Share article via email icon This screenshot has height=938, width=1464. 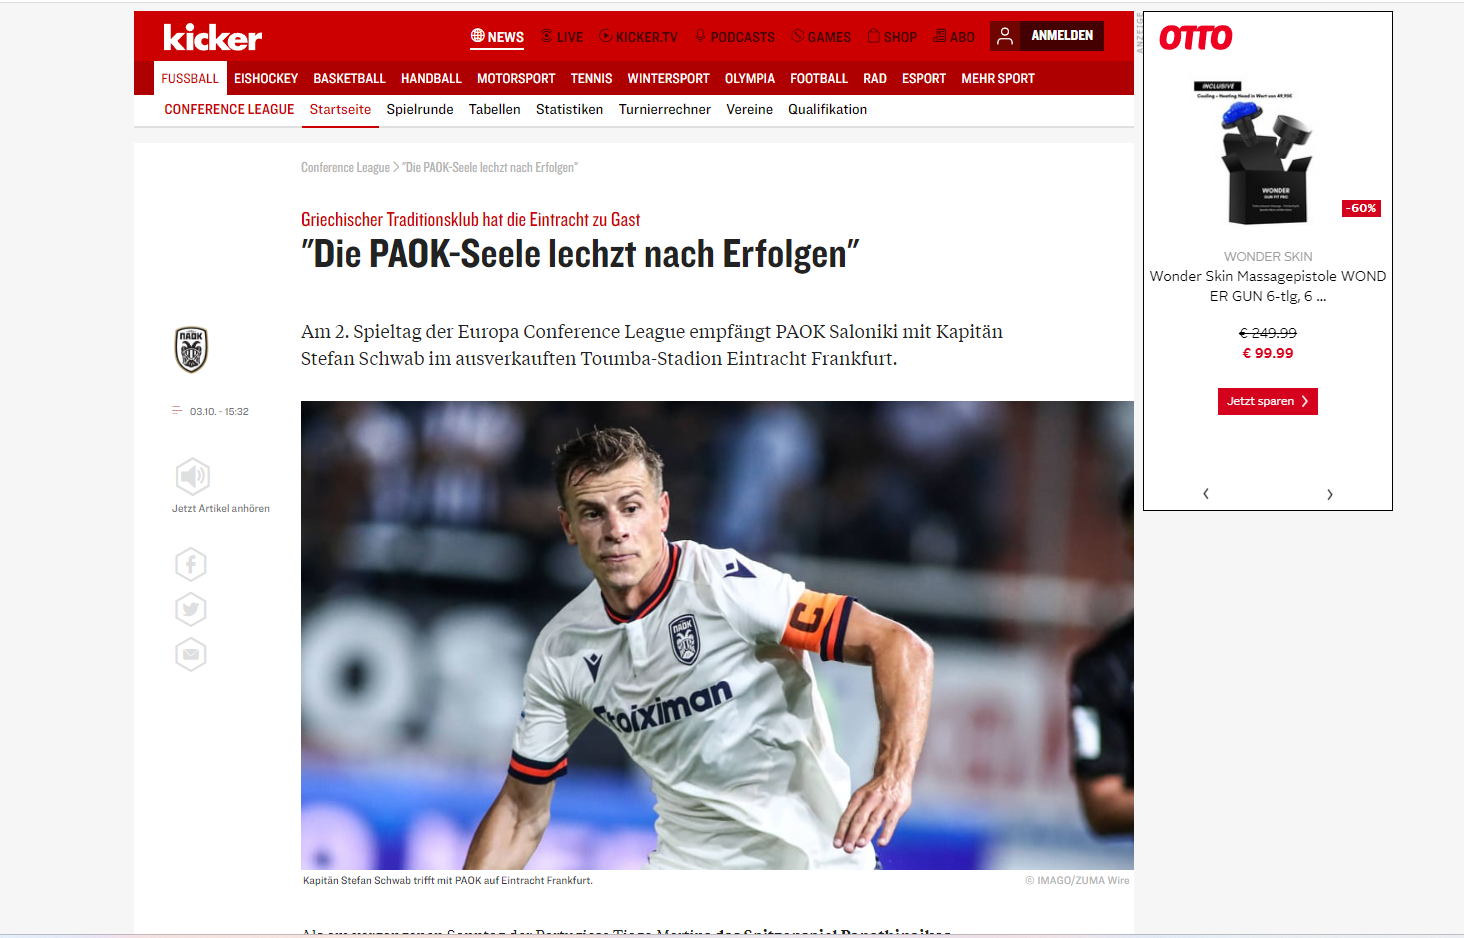click(x=191, y=655)
